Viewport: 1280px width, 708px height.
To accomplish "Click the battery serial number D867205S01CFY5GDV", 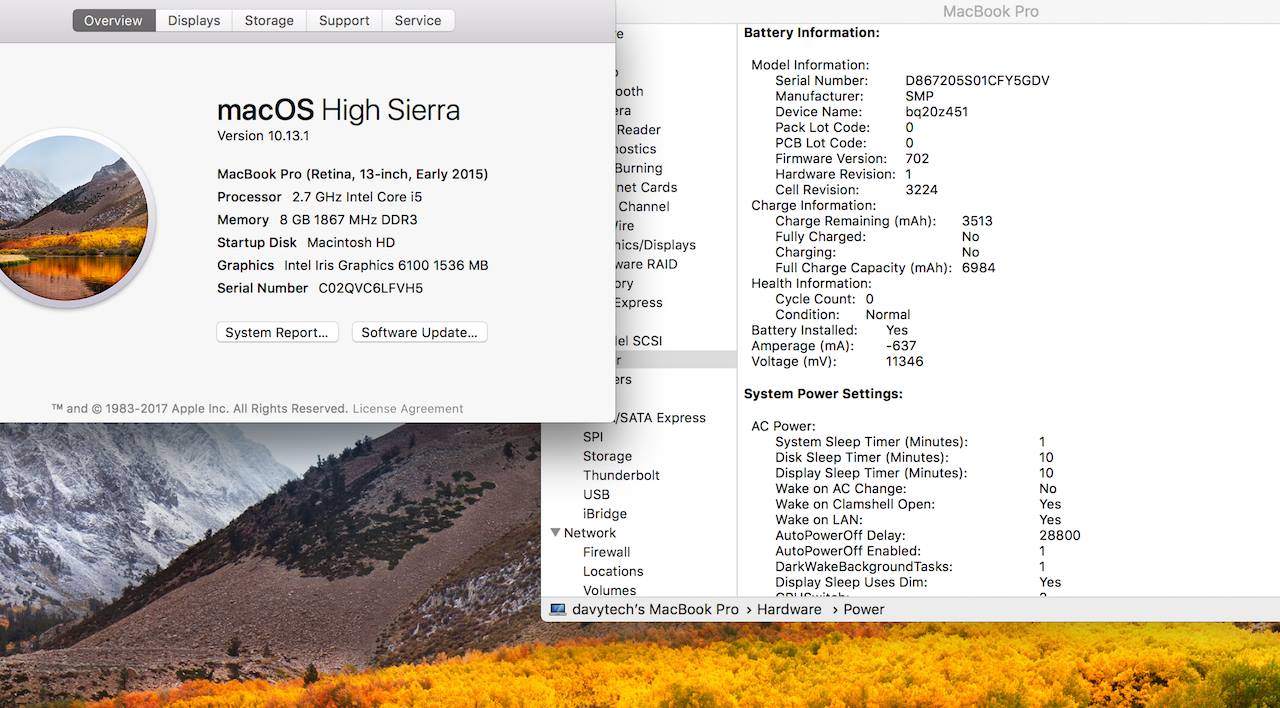I will 977,81.
